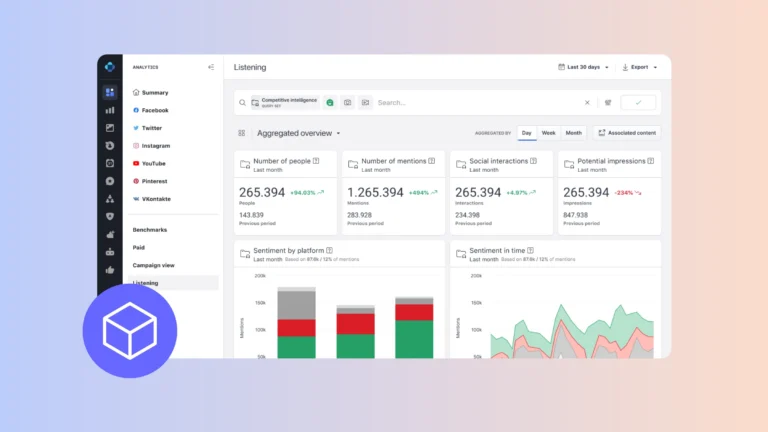Image resolution: width=768 pixels, height=432 pixels.
Task: Click the red segment of first sentiment bar
Action: [x=296, y=328]
